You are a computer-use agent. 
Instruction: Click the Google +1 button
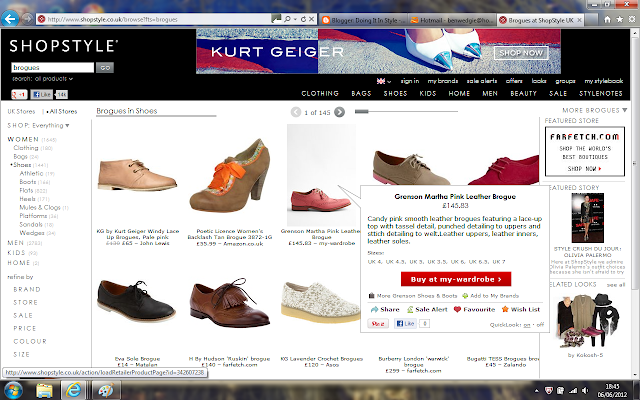coord(19,94)
